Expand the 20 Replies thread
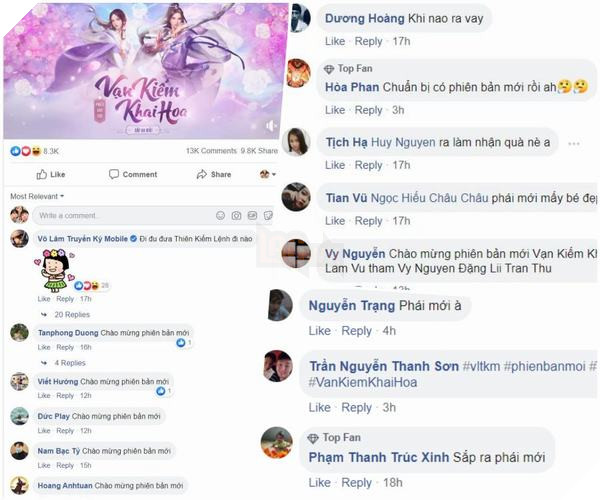The image size is (600, 500). pyautogui.click(x=72, y=314)
